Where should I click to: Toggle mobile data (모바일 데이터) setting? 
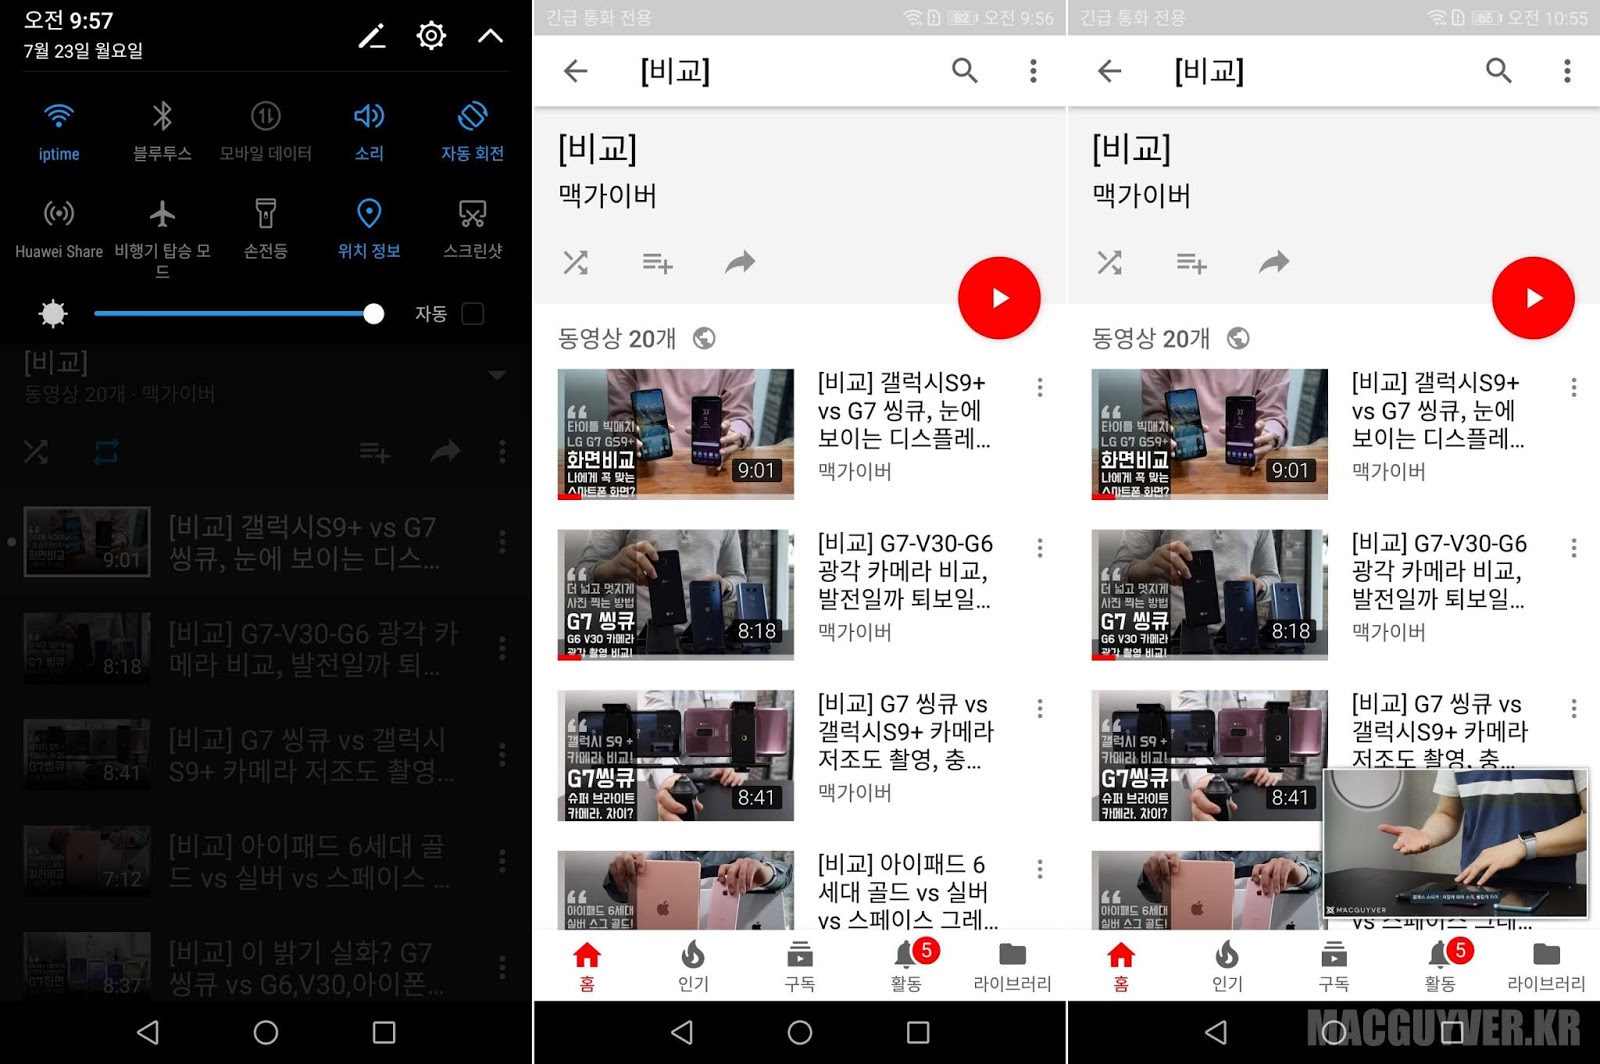tap(266, 132)
